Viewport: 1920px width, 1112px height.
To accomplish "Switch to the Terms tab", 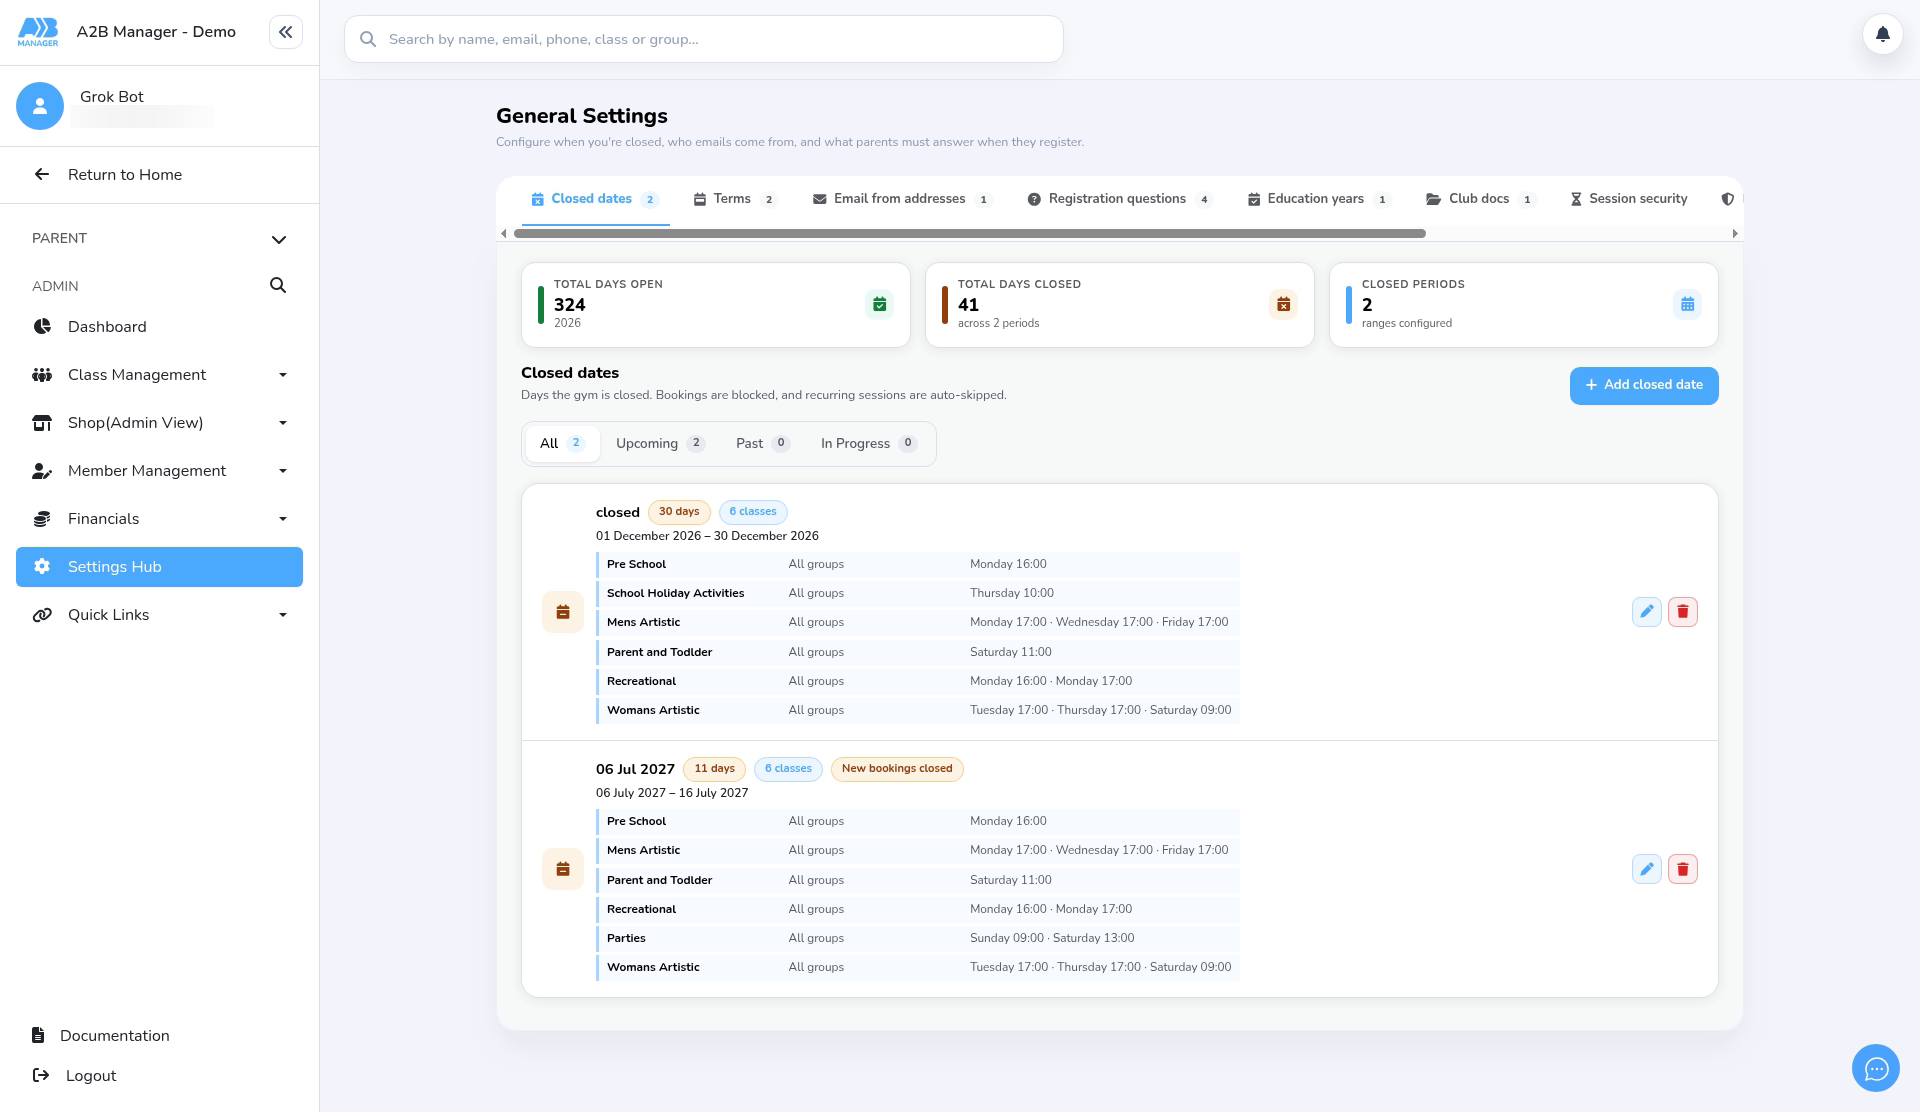I will coord(735,199).
